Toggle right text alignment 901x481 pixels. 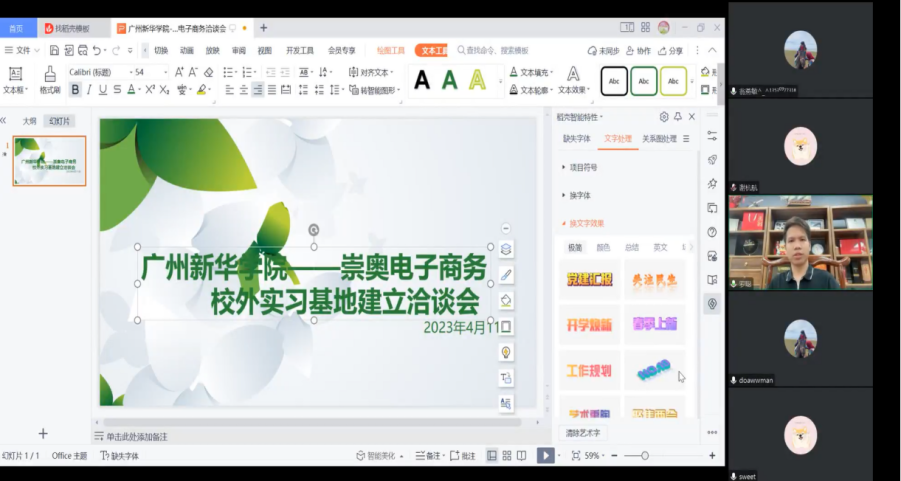[x=258, y=90]
